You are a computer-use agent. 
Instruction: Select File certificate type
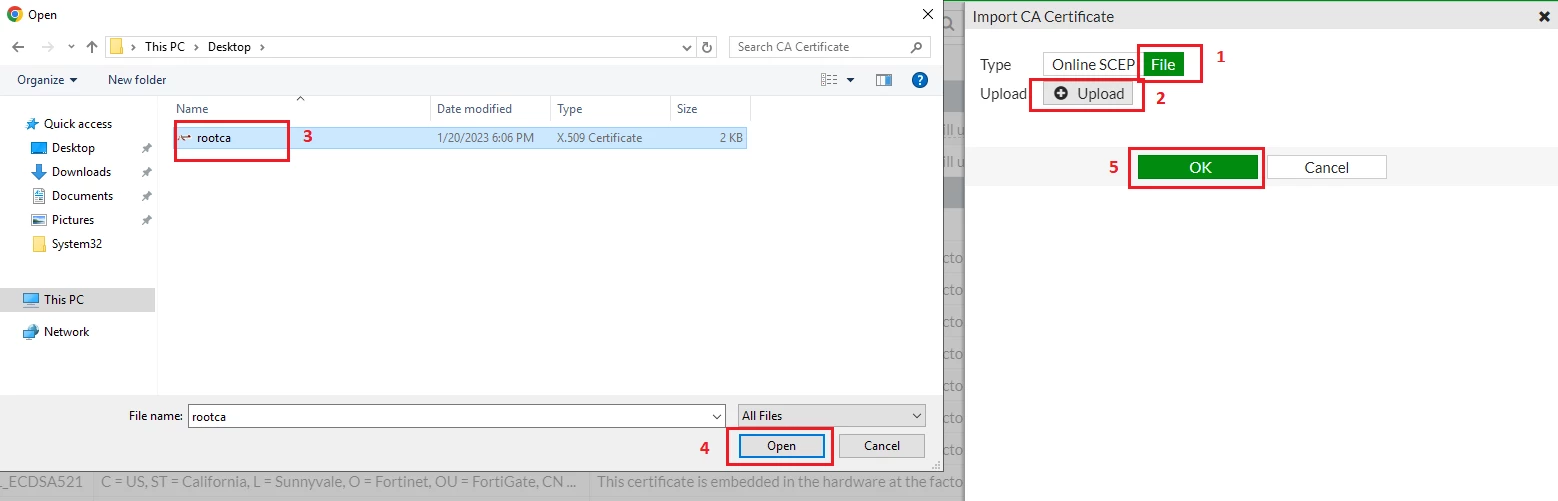[x=1163, y=65]
